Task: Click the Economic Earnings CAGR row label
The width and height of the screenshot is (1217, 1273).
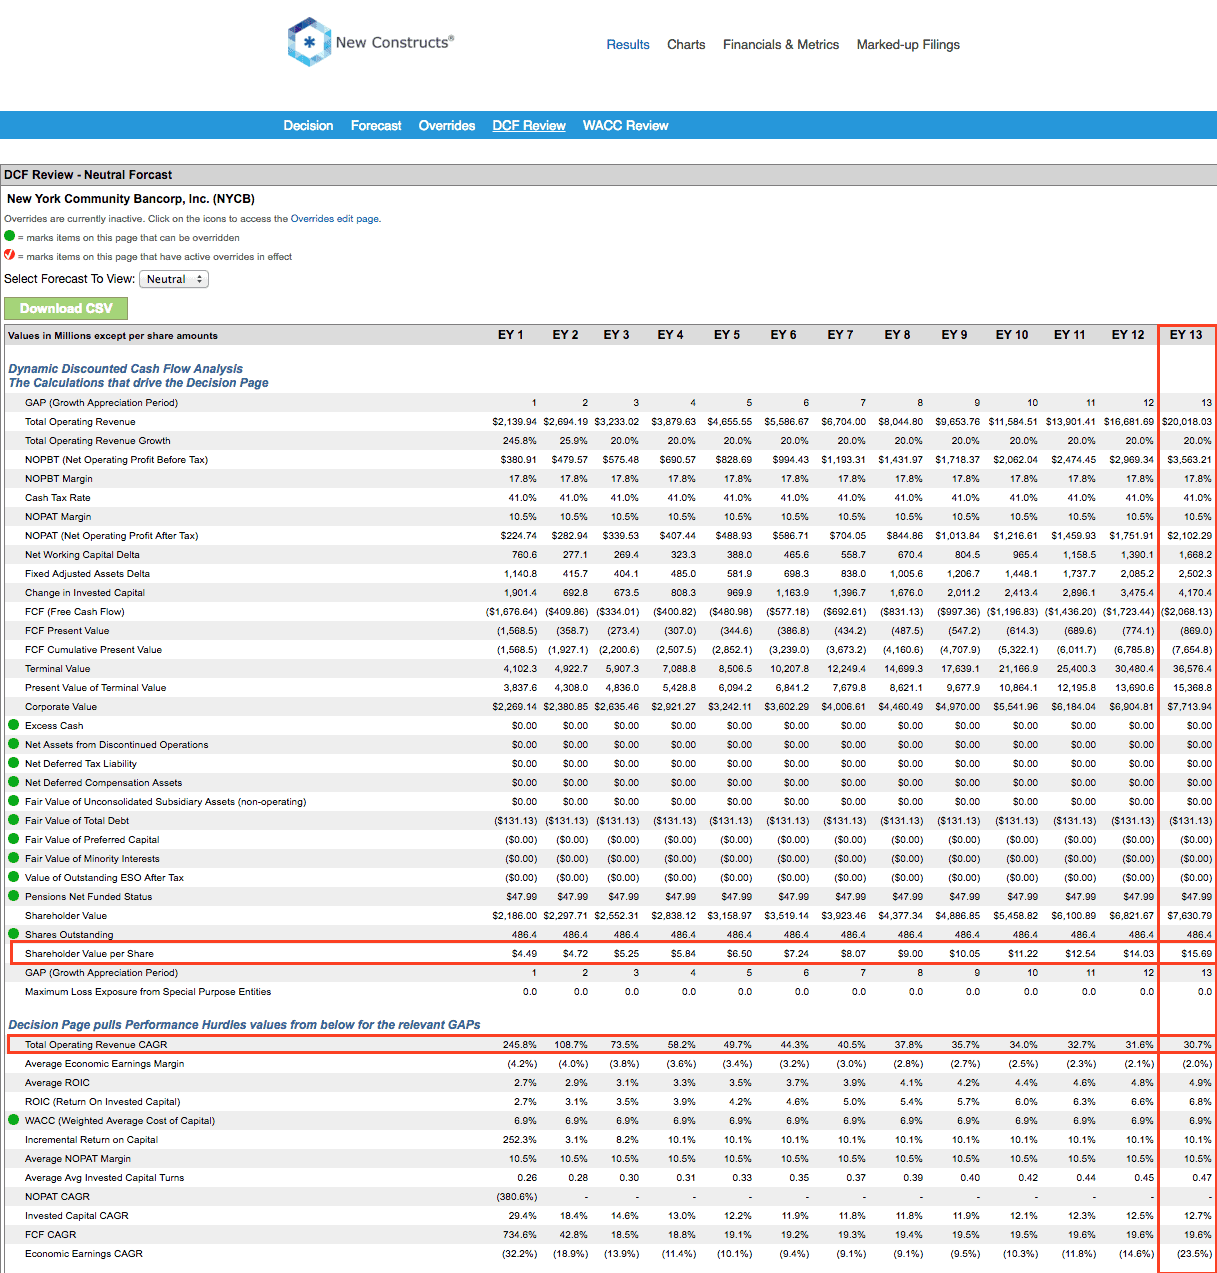Action: click(84, 1253)
